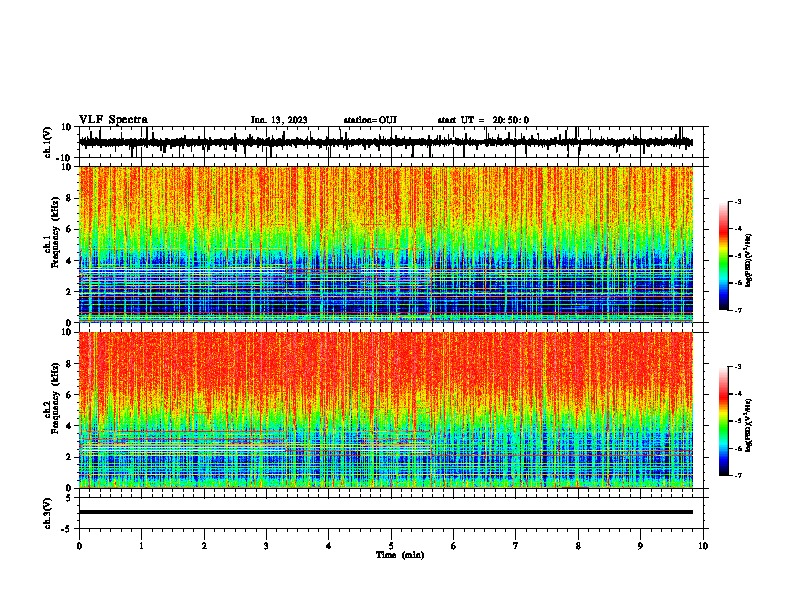Click the ch.1 spectrogram "6" kHz tick label
This screenshot has height=612, width=792.
pos(70,229)
